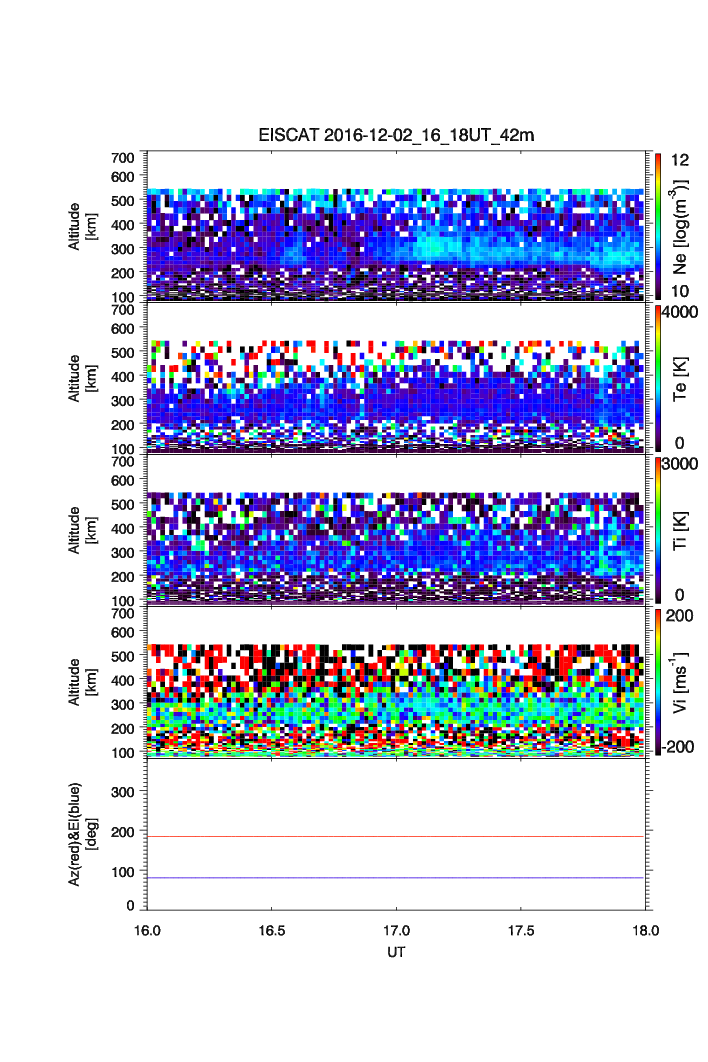The height and width of the screenshot is (1062, 708).
Task: Select the red azimuth line
Action: pos(397,836)
